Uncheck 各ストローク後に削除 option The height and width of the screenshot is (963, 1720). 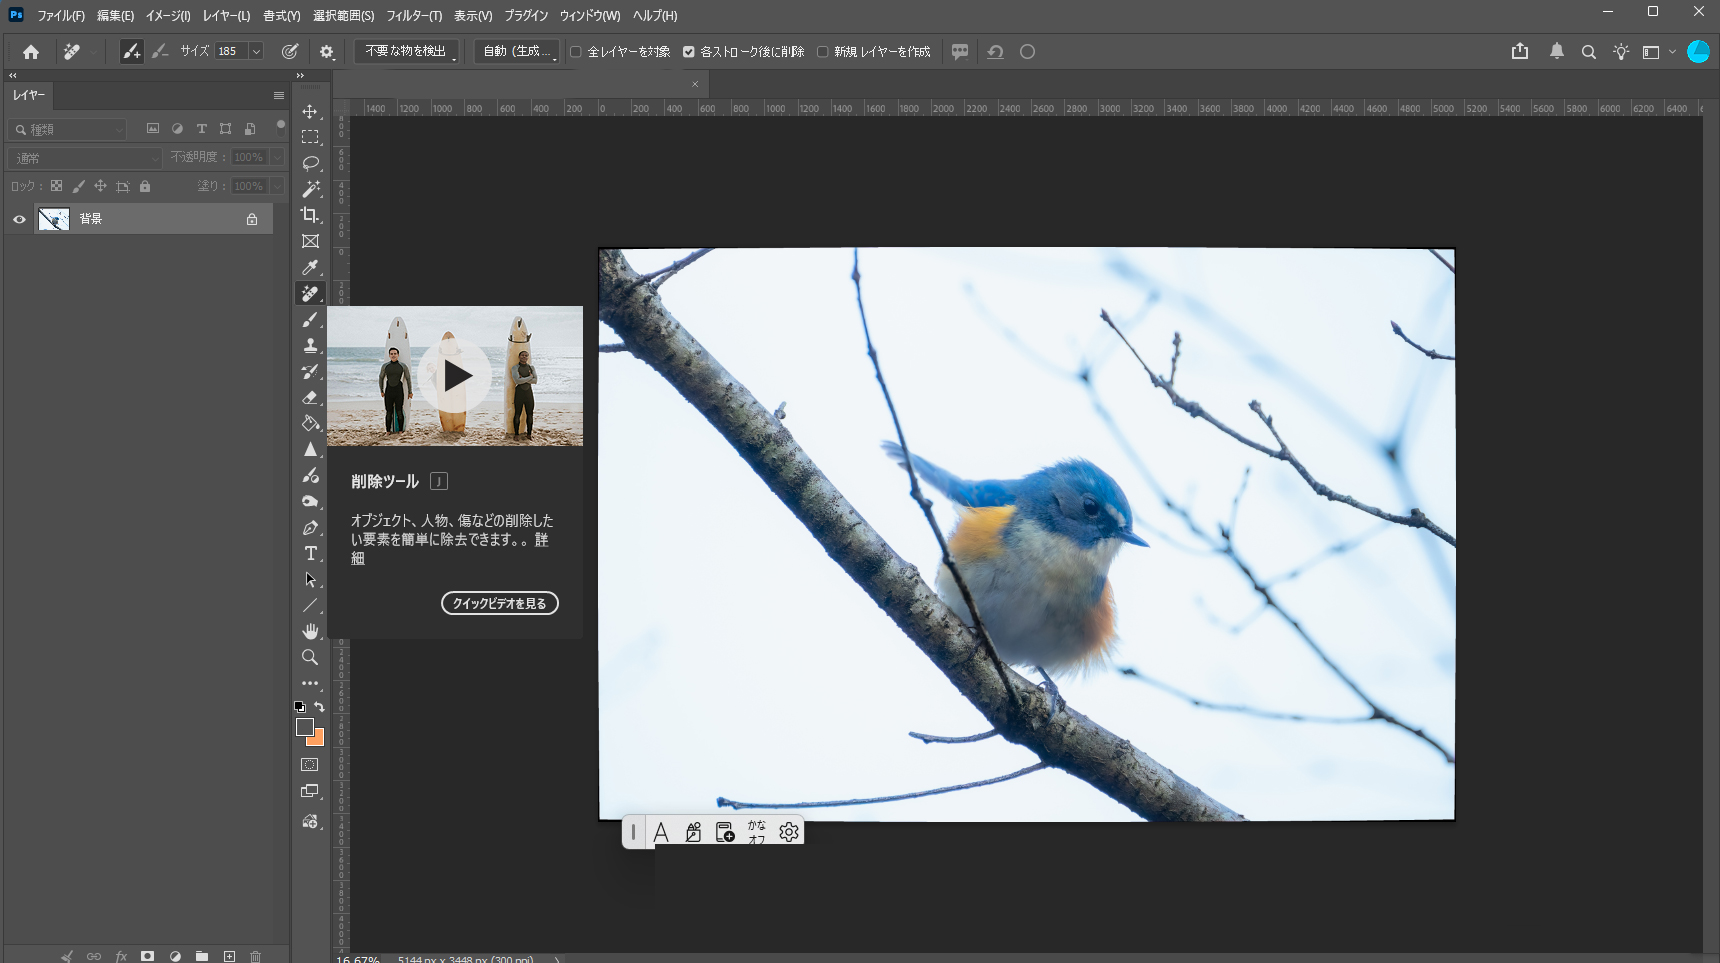(689, 52)
